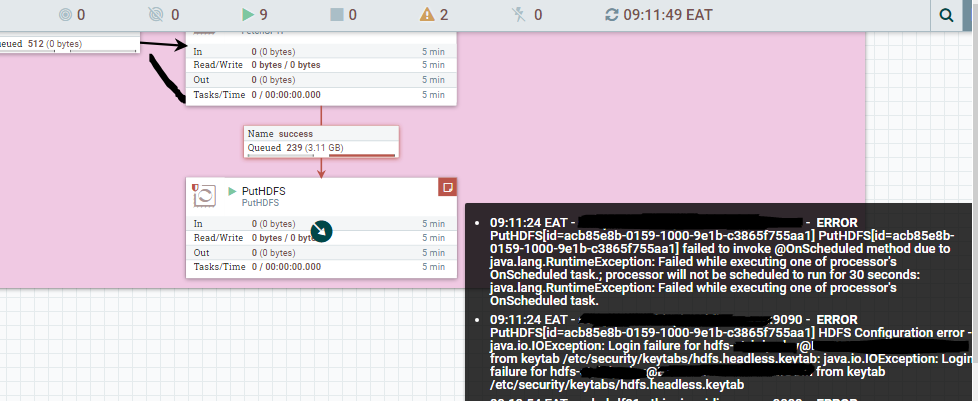Viewport: 978px width, 401px height.
Task: Click invalid components count 2
Action: pos(444,15)
